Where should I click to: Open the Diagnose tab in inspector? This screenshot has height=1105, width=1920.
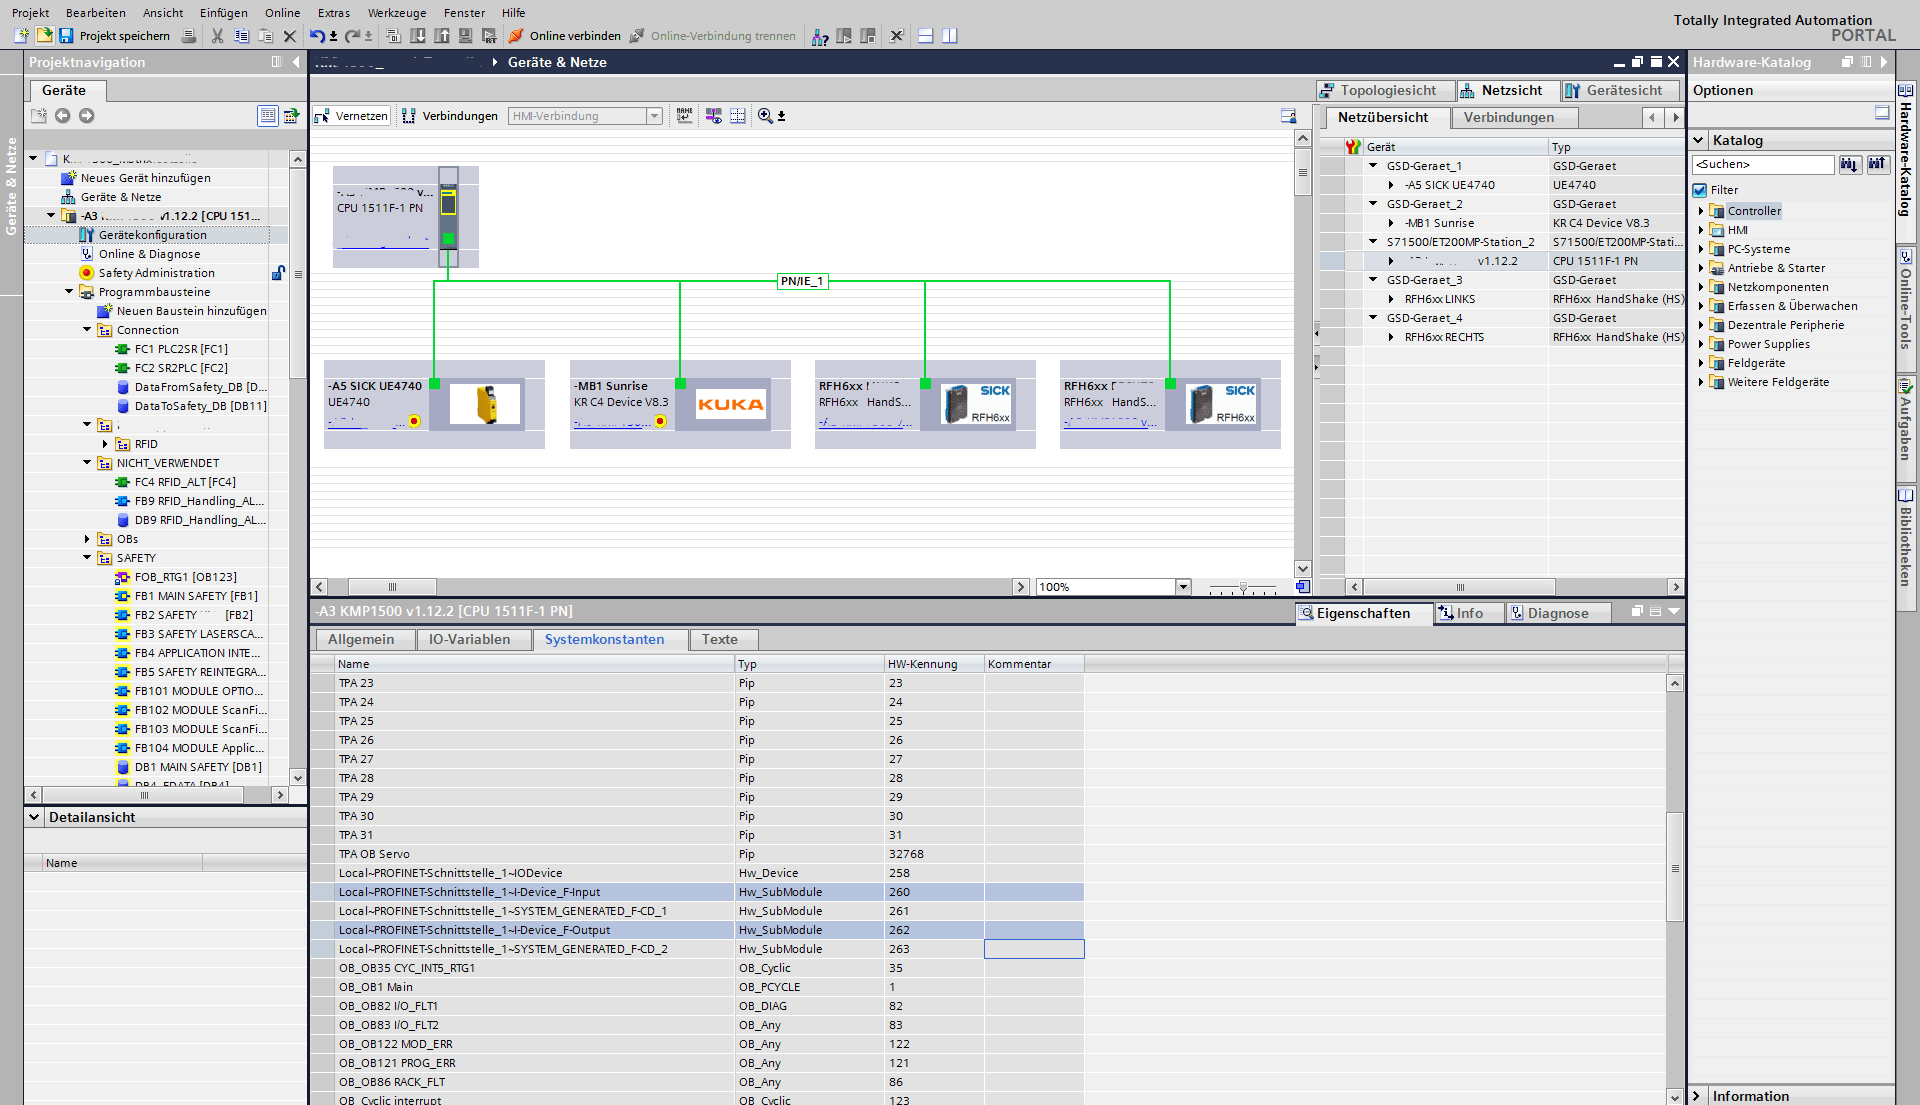coord(1557,613)
